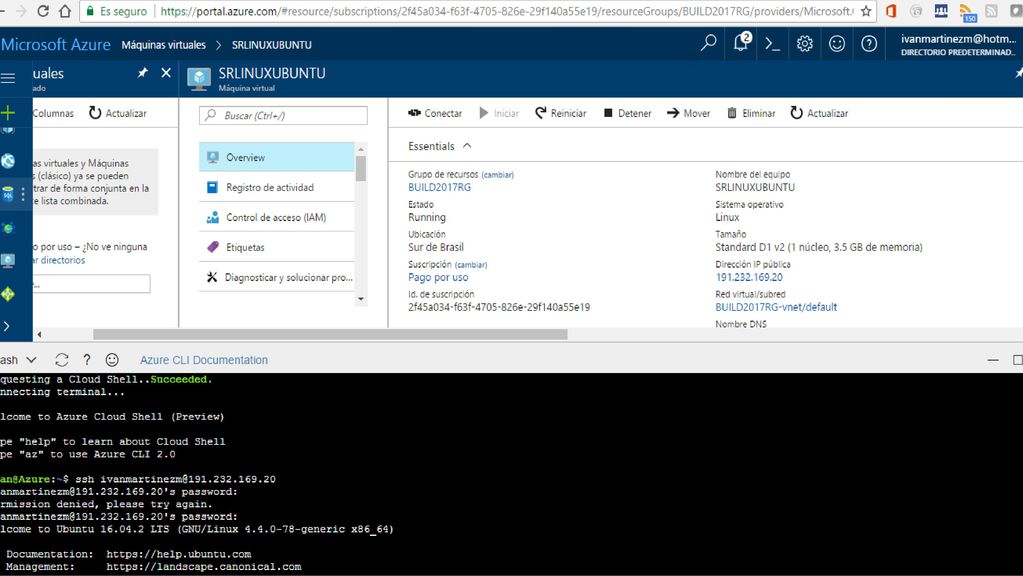Open Control de acceso (IAM)
1023x576 pixels.
(x=276, y=217)
